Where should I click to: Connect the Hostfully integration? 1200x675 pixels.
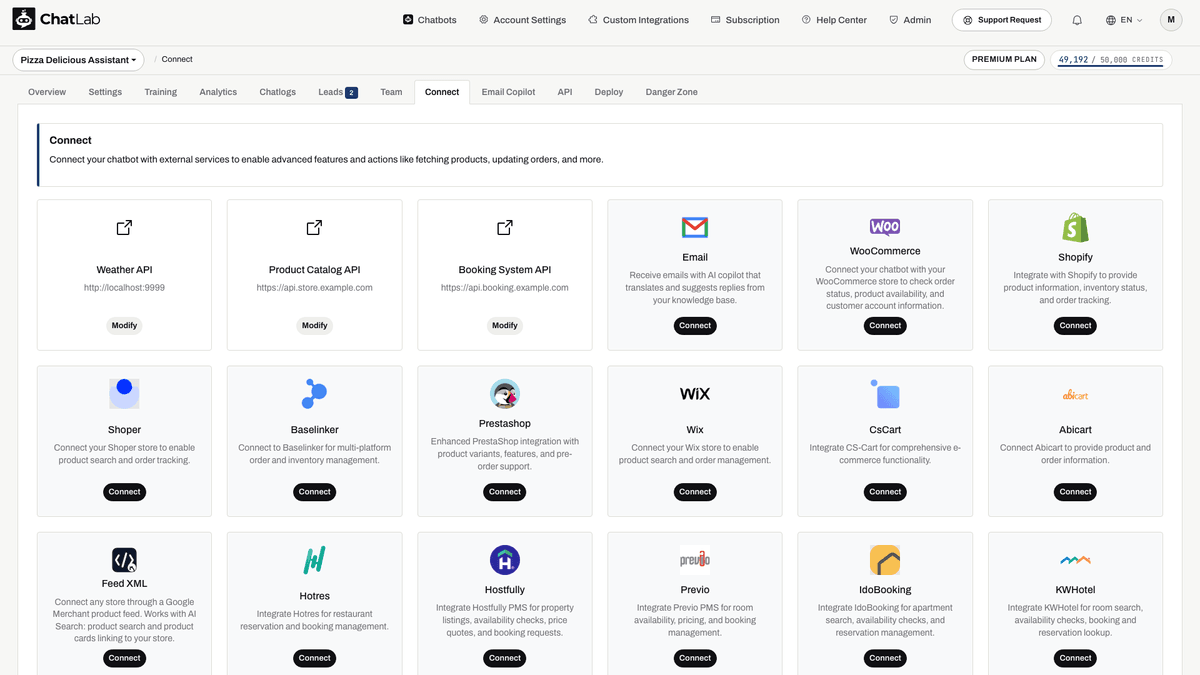click(505, 658)
